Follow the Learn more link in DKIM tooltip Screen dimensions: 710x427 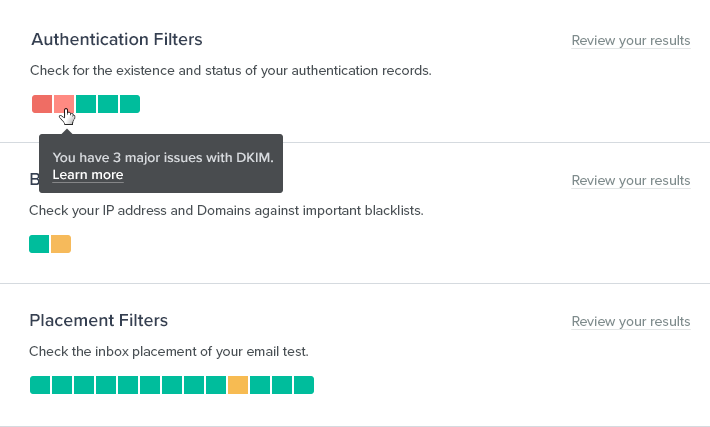pyautogui.click(x=88, y=175)
